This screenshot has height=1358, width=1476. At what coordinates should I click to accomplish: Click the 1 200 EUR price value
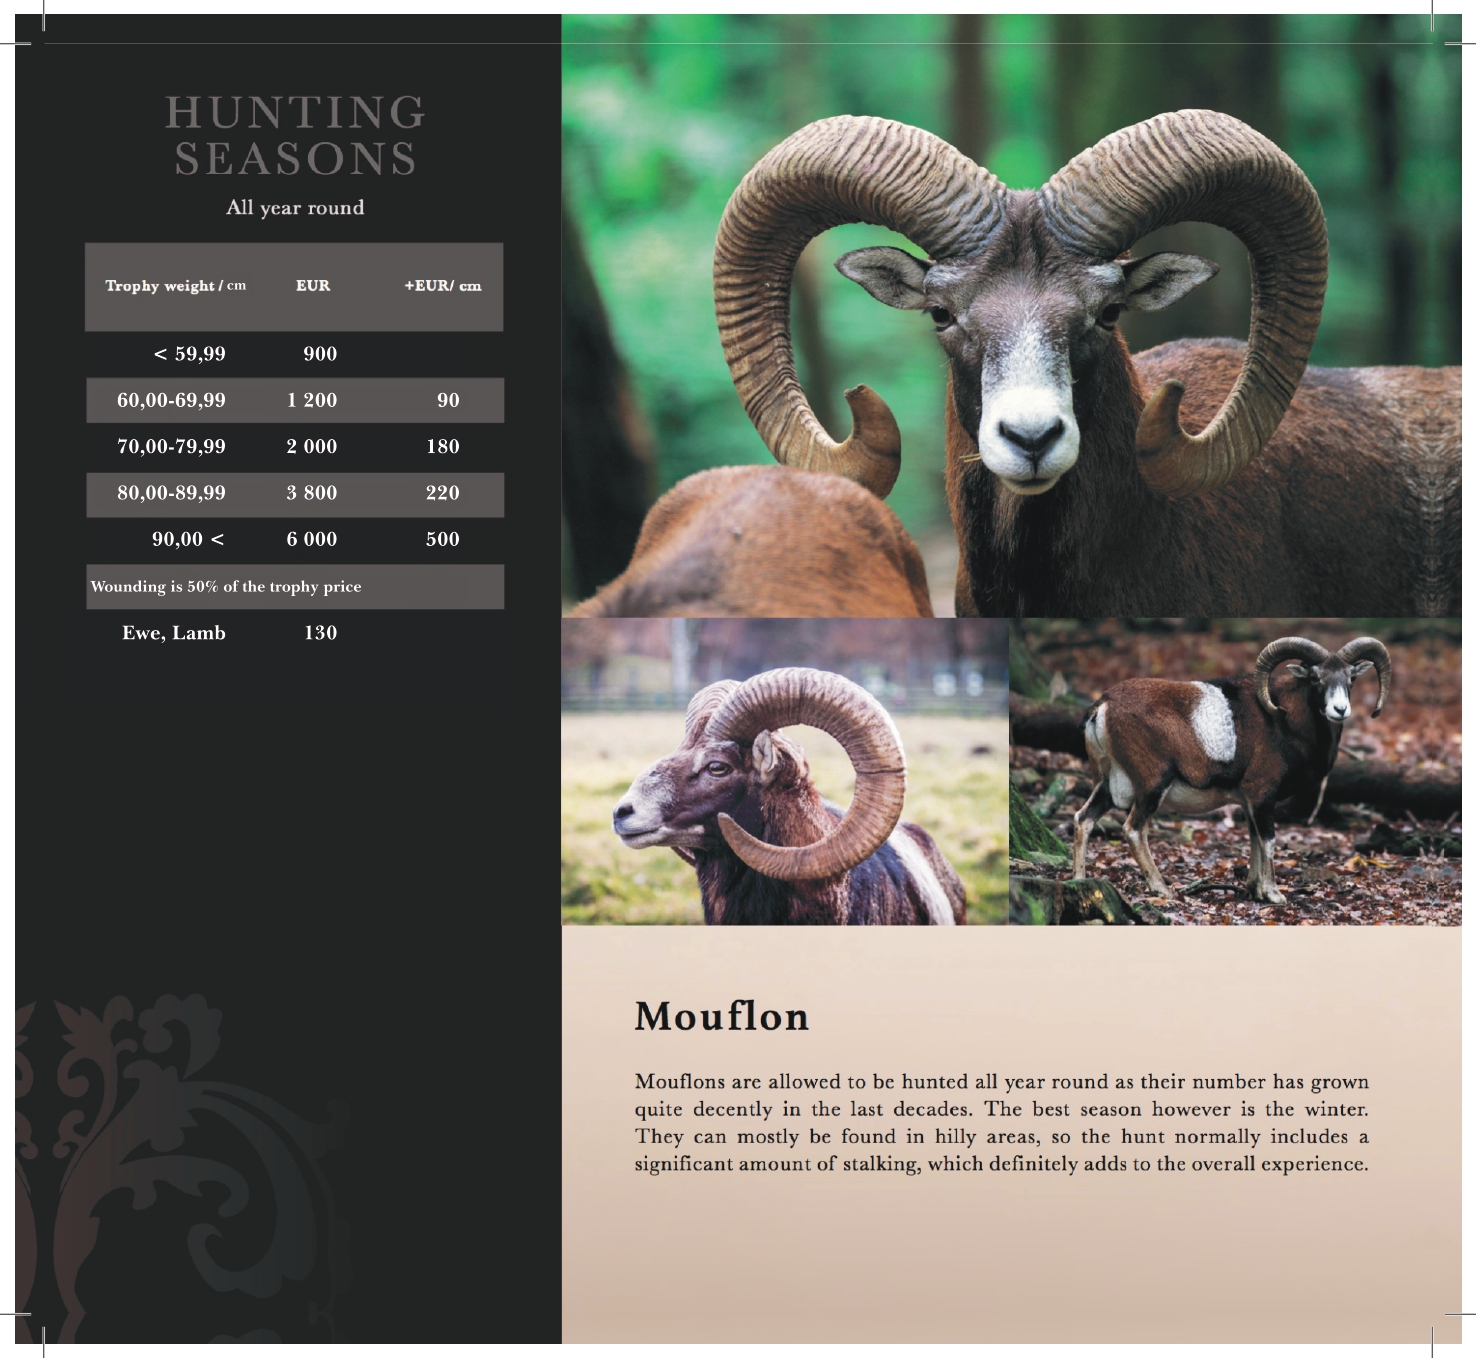(312, 400)
